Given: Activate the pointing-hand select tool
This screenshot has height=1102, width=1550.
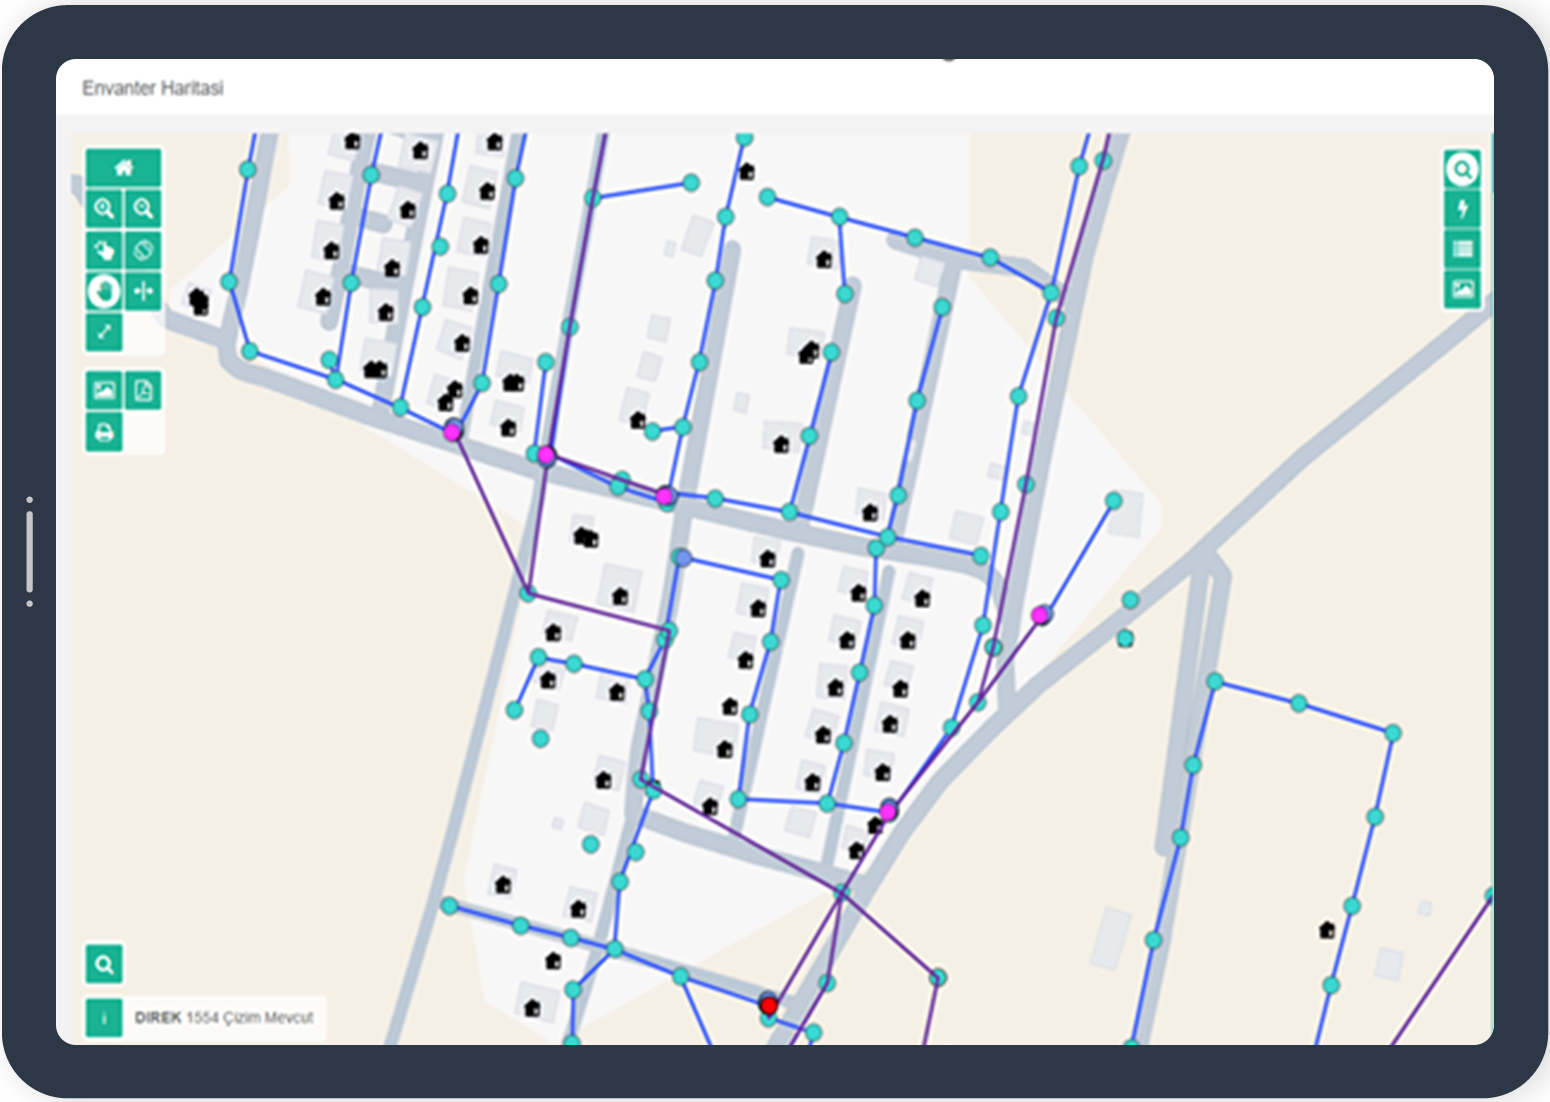Looking at the screenshot, I should (x=104, y=250).
